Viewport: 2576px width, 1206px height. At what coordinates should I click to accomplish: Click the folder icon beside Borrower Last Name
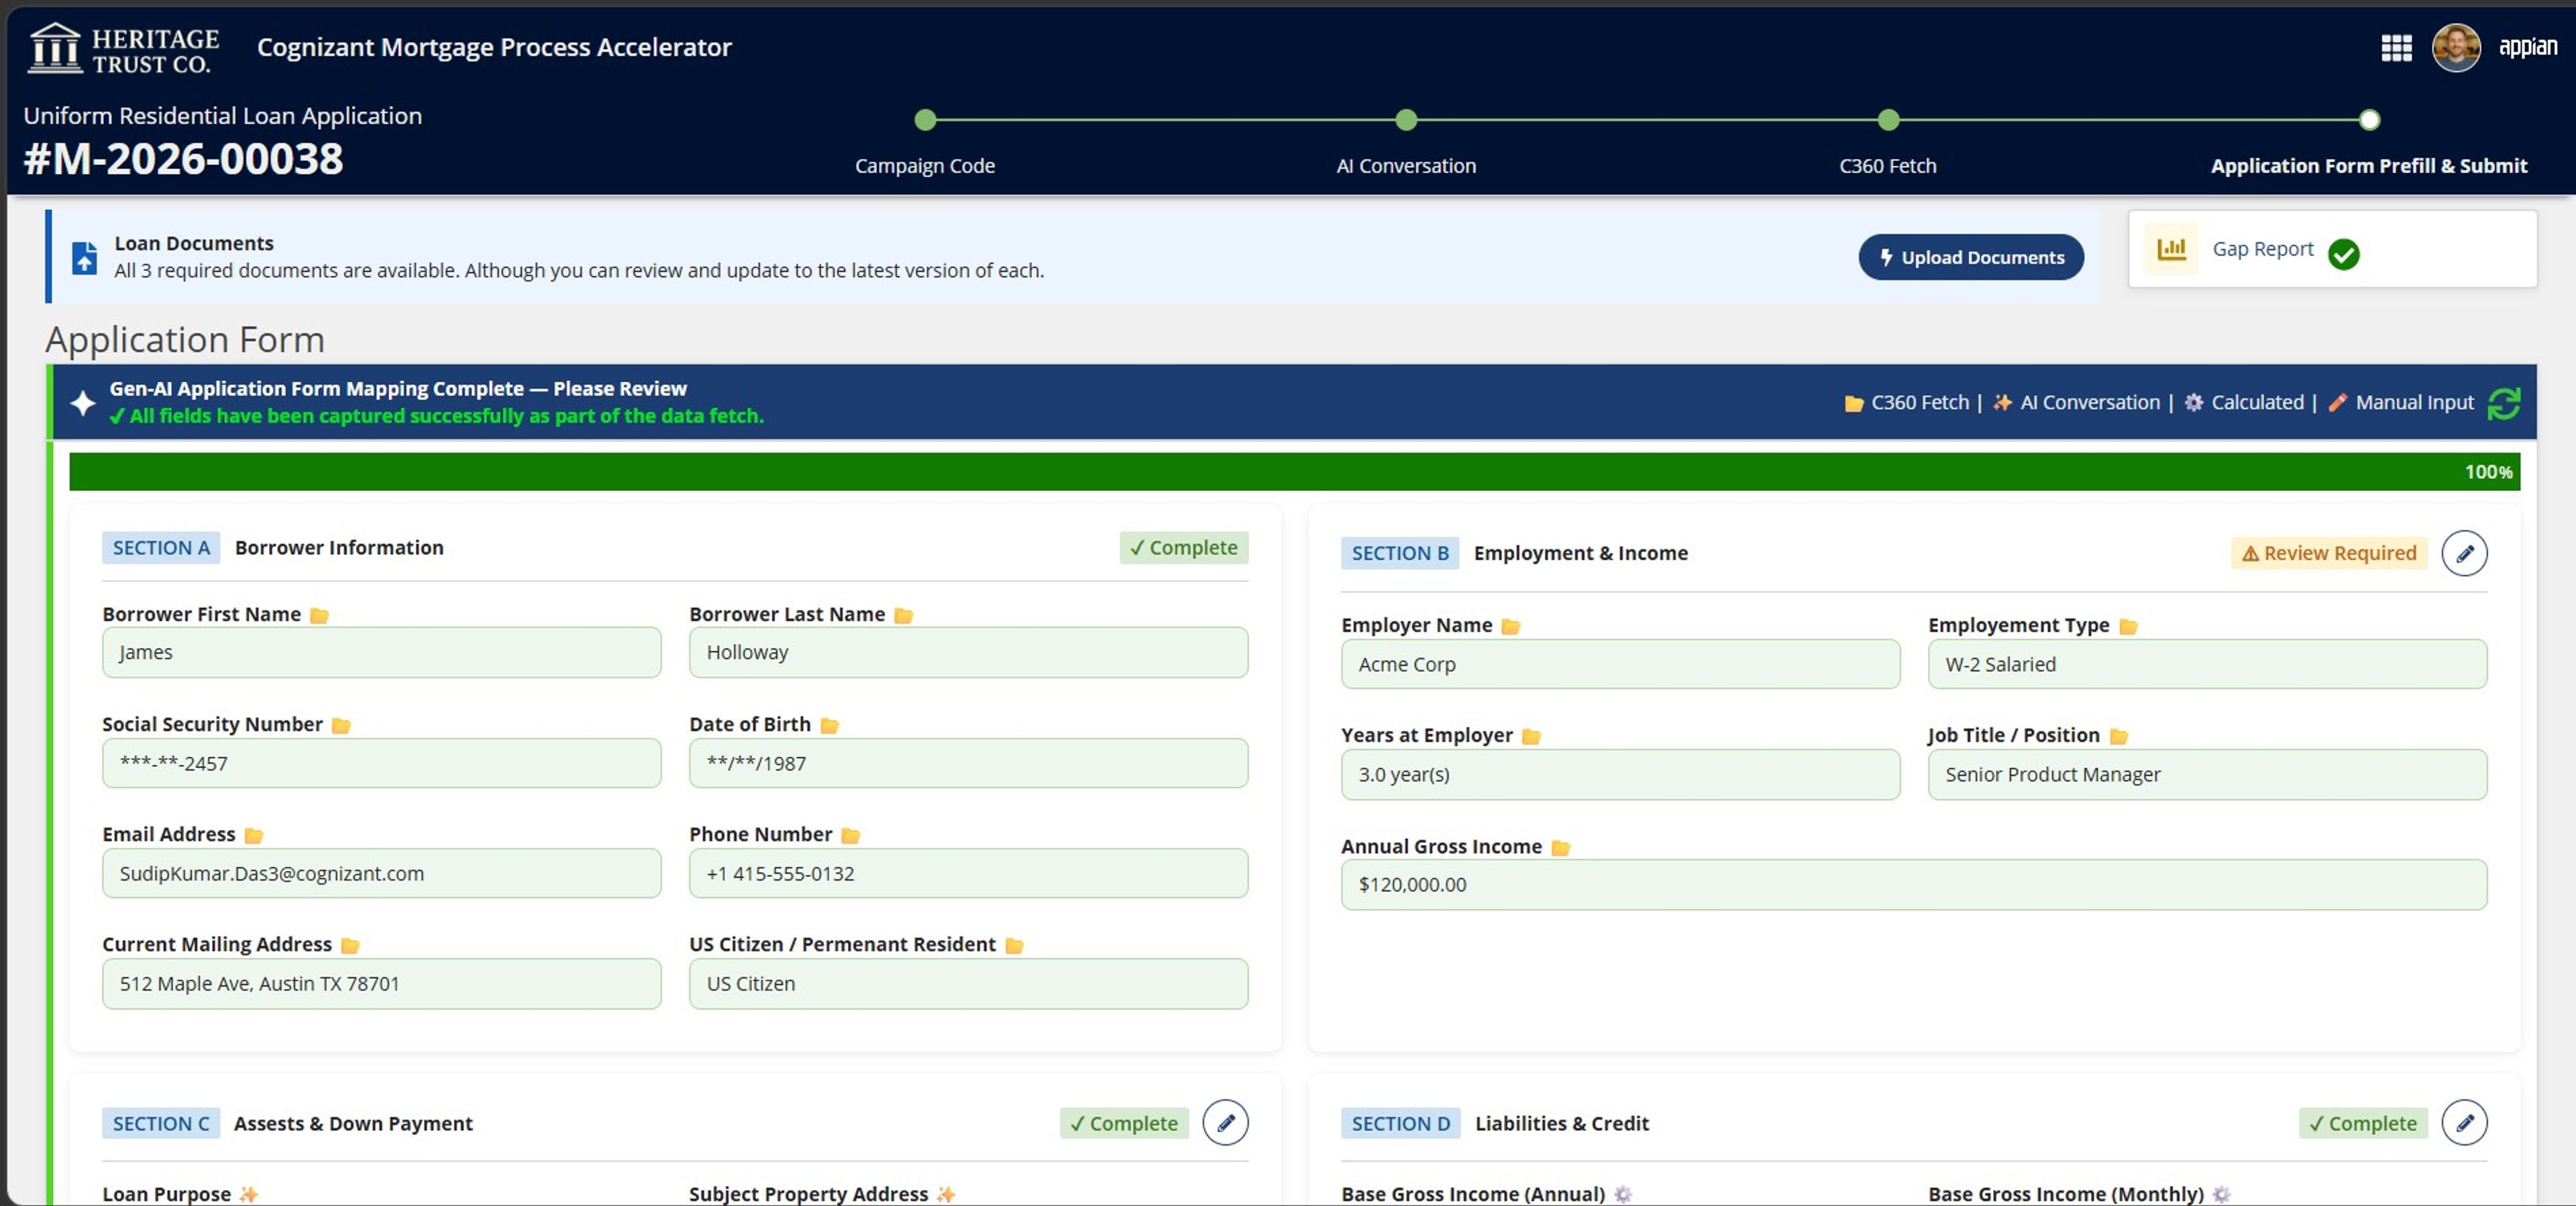pyautogui.click(x=903, y=615)
